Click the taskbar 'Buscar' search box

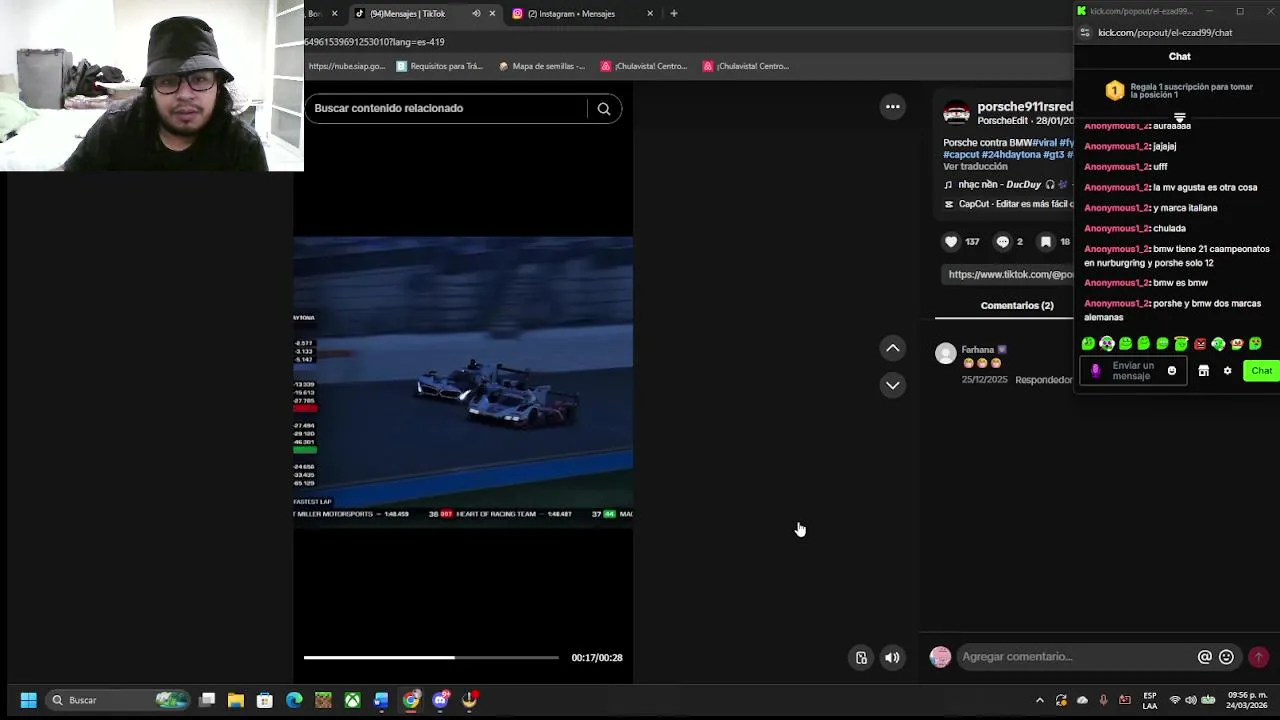tap(117, 700)
